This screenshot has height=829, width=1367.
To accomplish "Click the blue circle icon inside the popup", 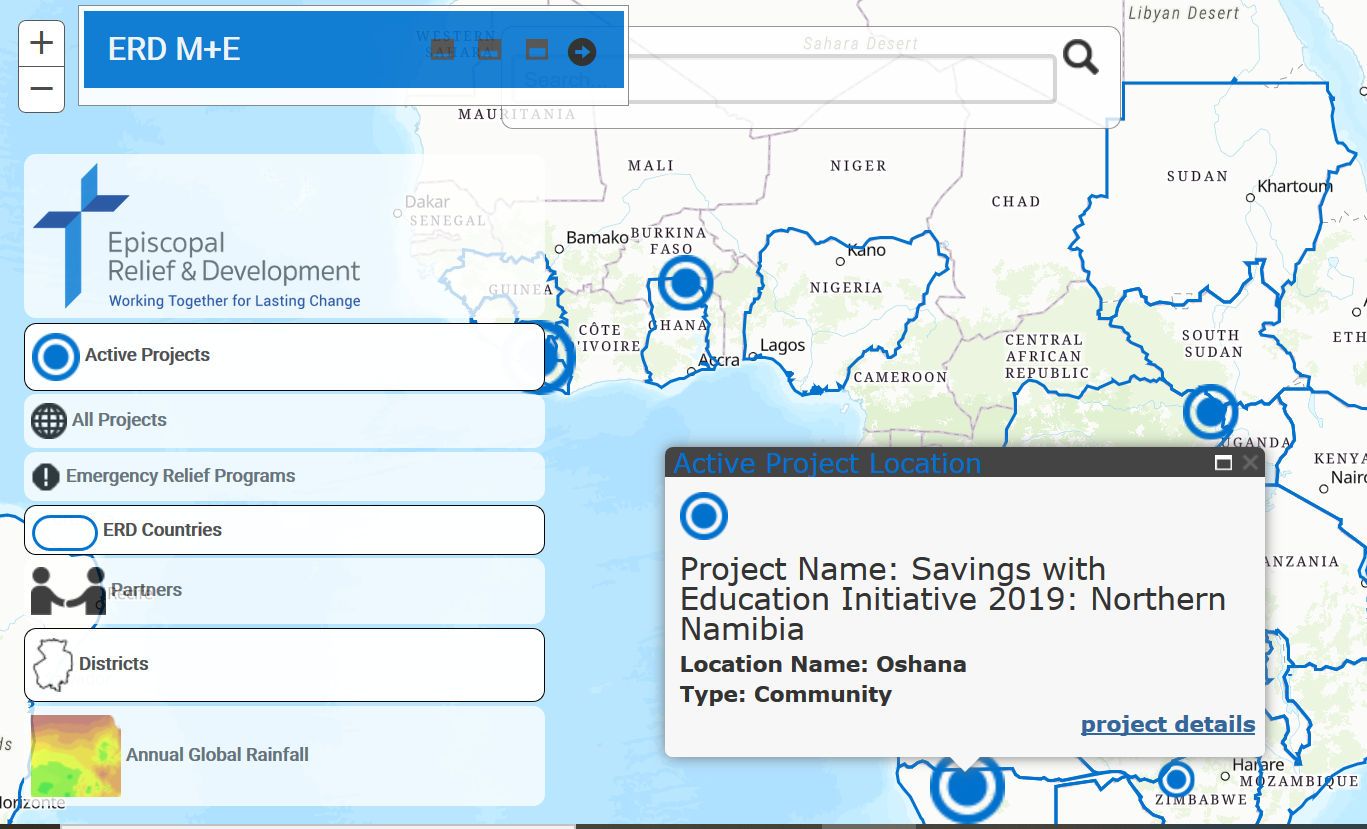I will 704,516.
